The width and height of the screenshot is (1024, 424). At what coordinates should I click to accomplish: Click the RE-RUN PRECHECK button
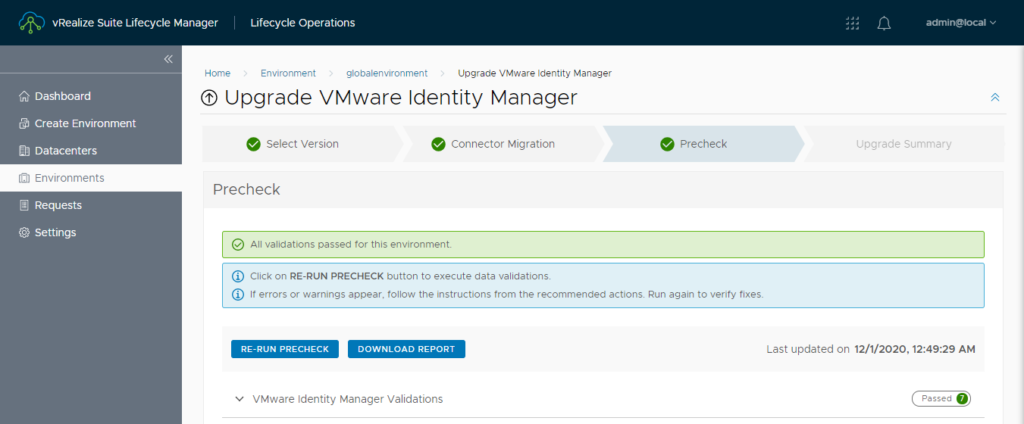point(285,349)
